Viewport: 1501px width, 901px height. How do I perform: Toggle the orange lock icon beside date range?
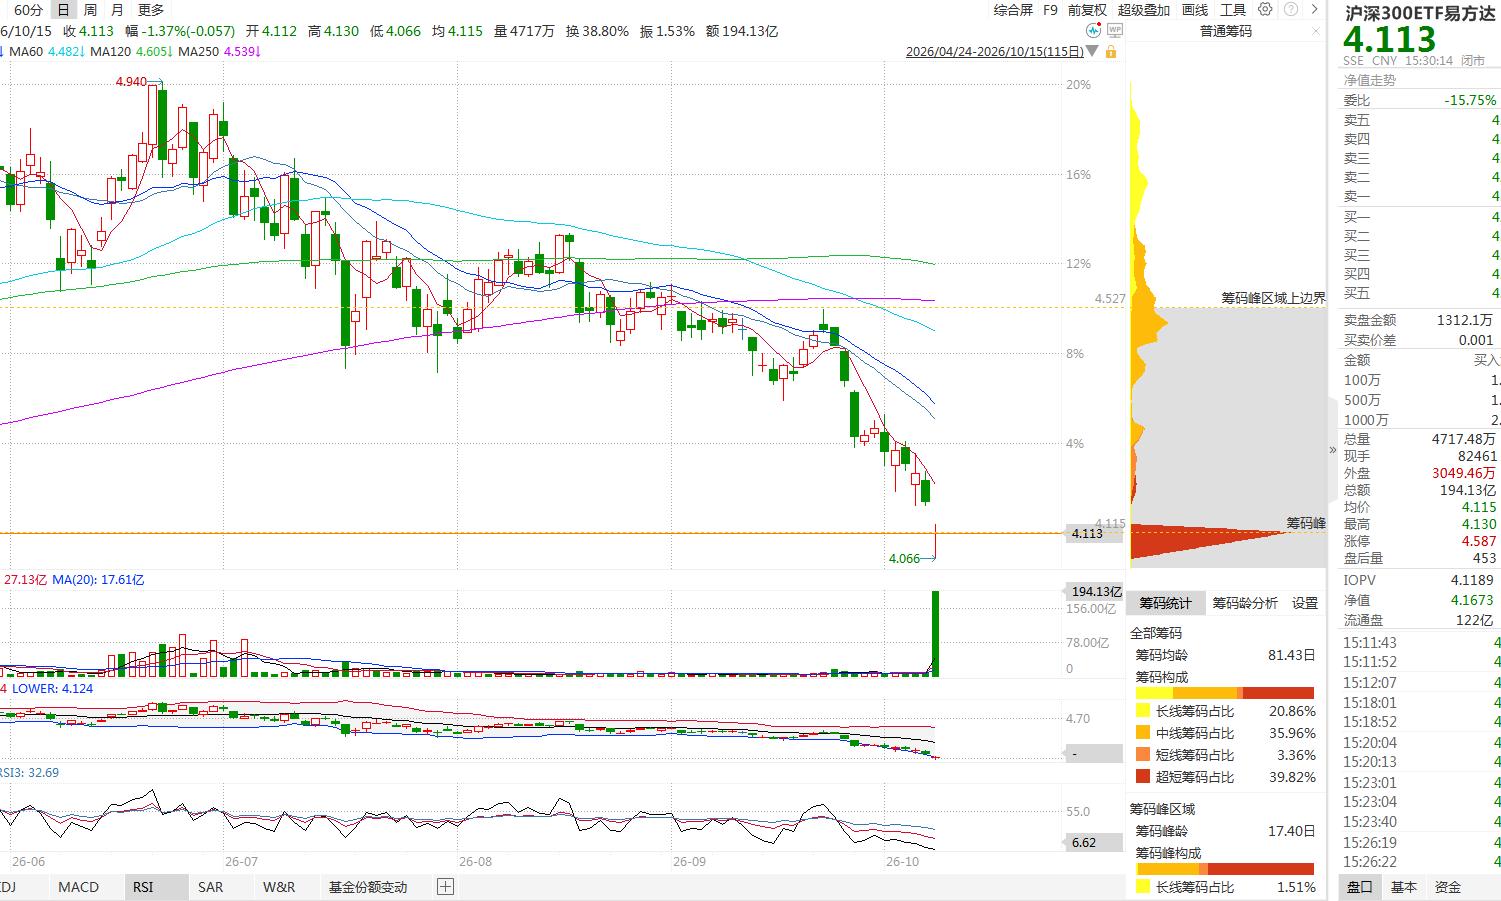click(x=1110, y=51)
